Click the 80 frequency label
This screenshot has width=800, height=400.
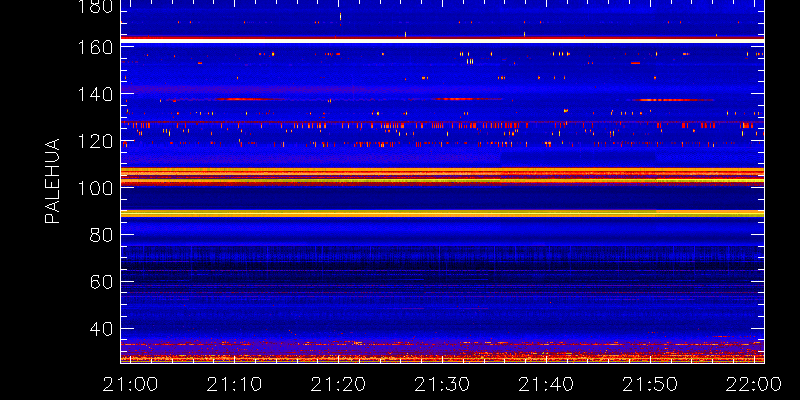[101, 235]
